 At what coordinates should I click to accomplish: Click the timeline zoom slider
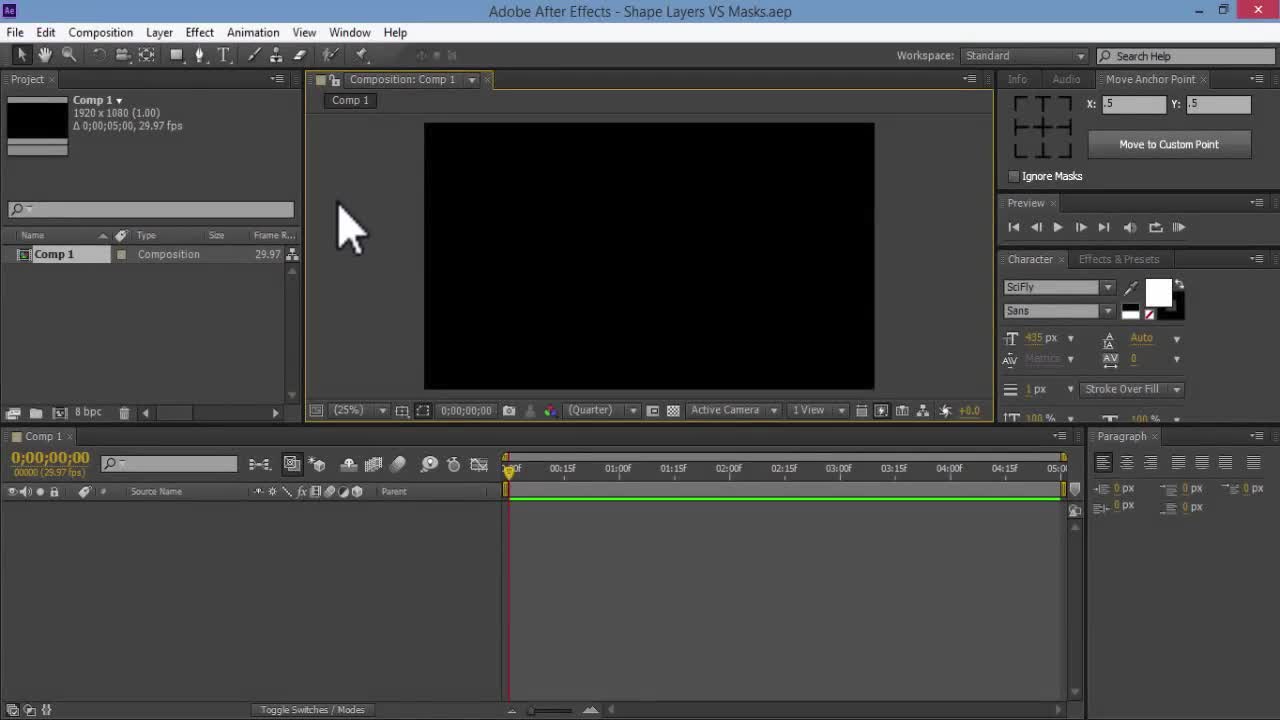coord(553,710)
